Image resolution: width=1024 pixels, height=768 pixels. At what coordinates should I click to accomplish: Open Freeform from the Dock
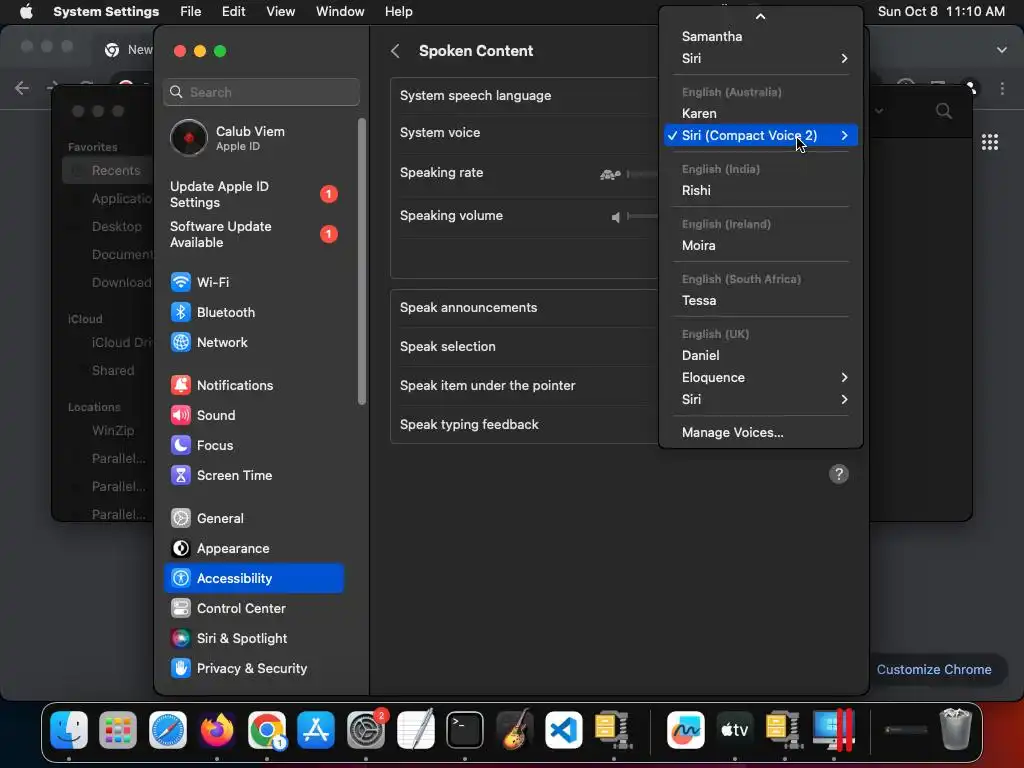[685, 729]
